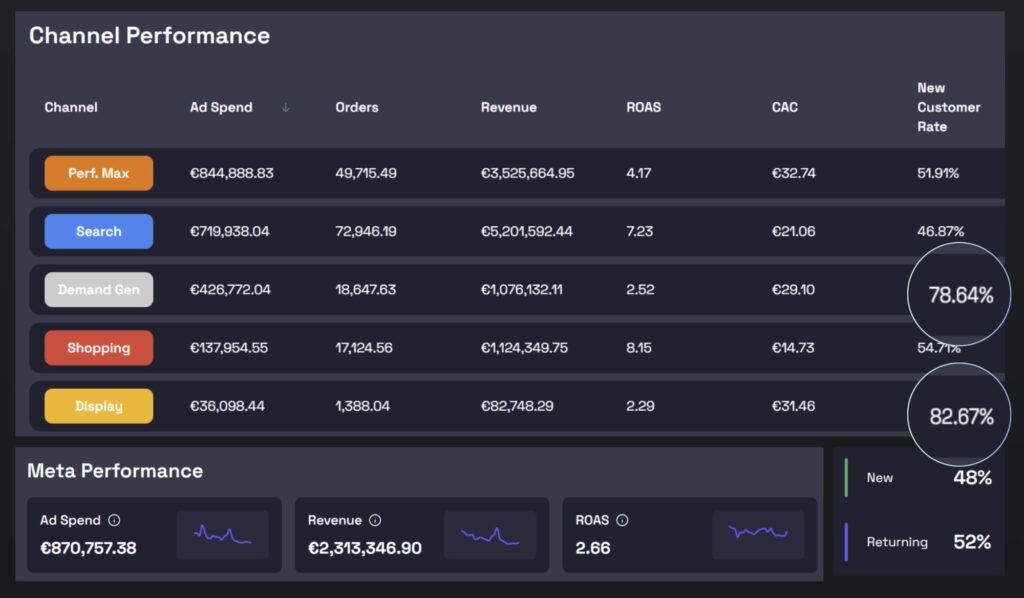Image resolution: width=1024 pixels, height=598 pixels.
Task: Click Perf. Max ad spend €844,888.83
Action: (x=231, y=173)
